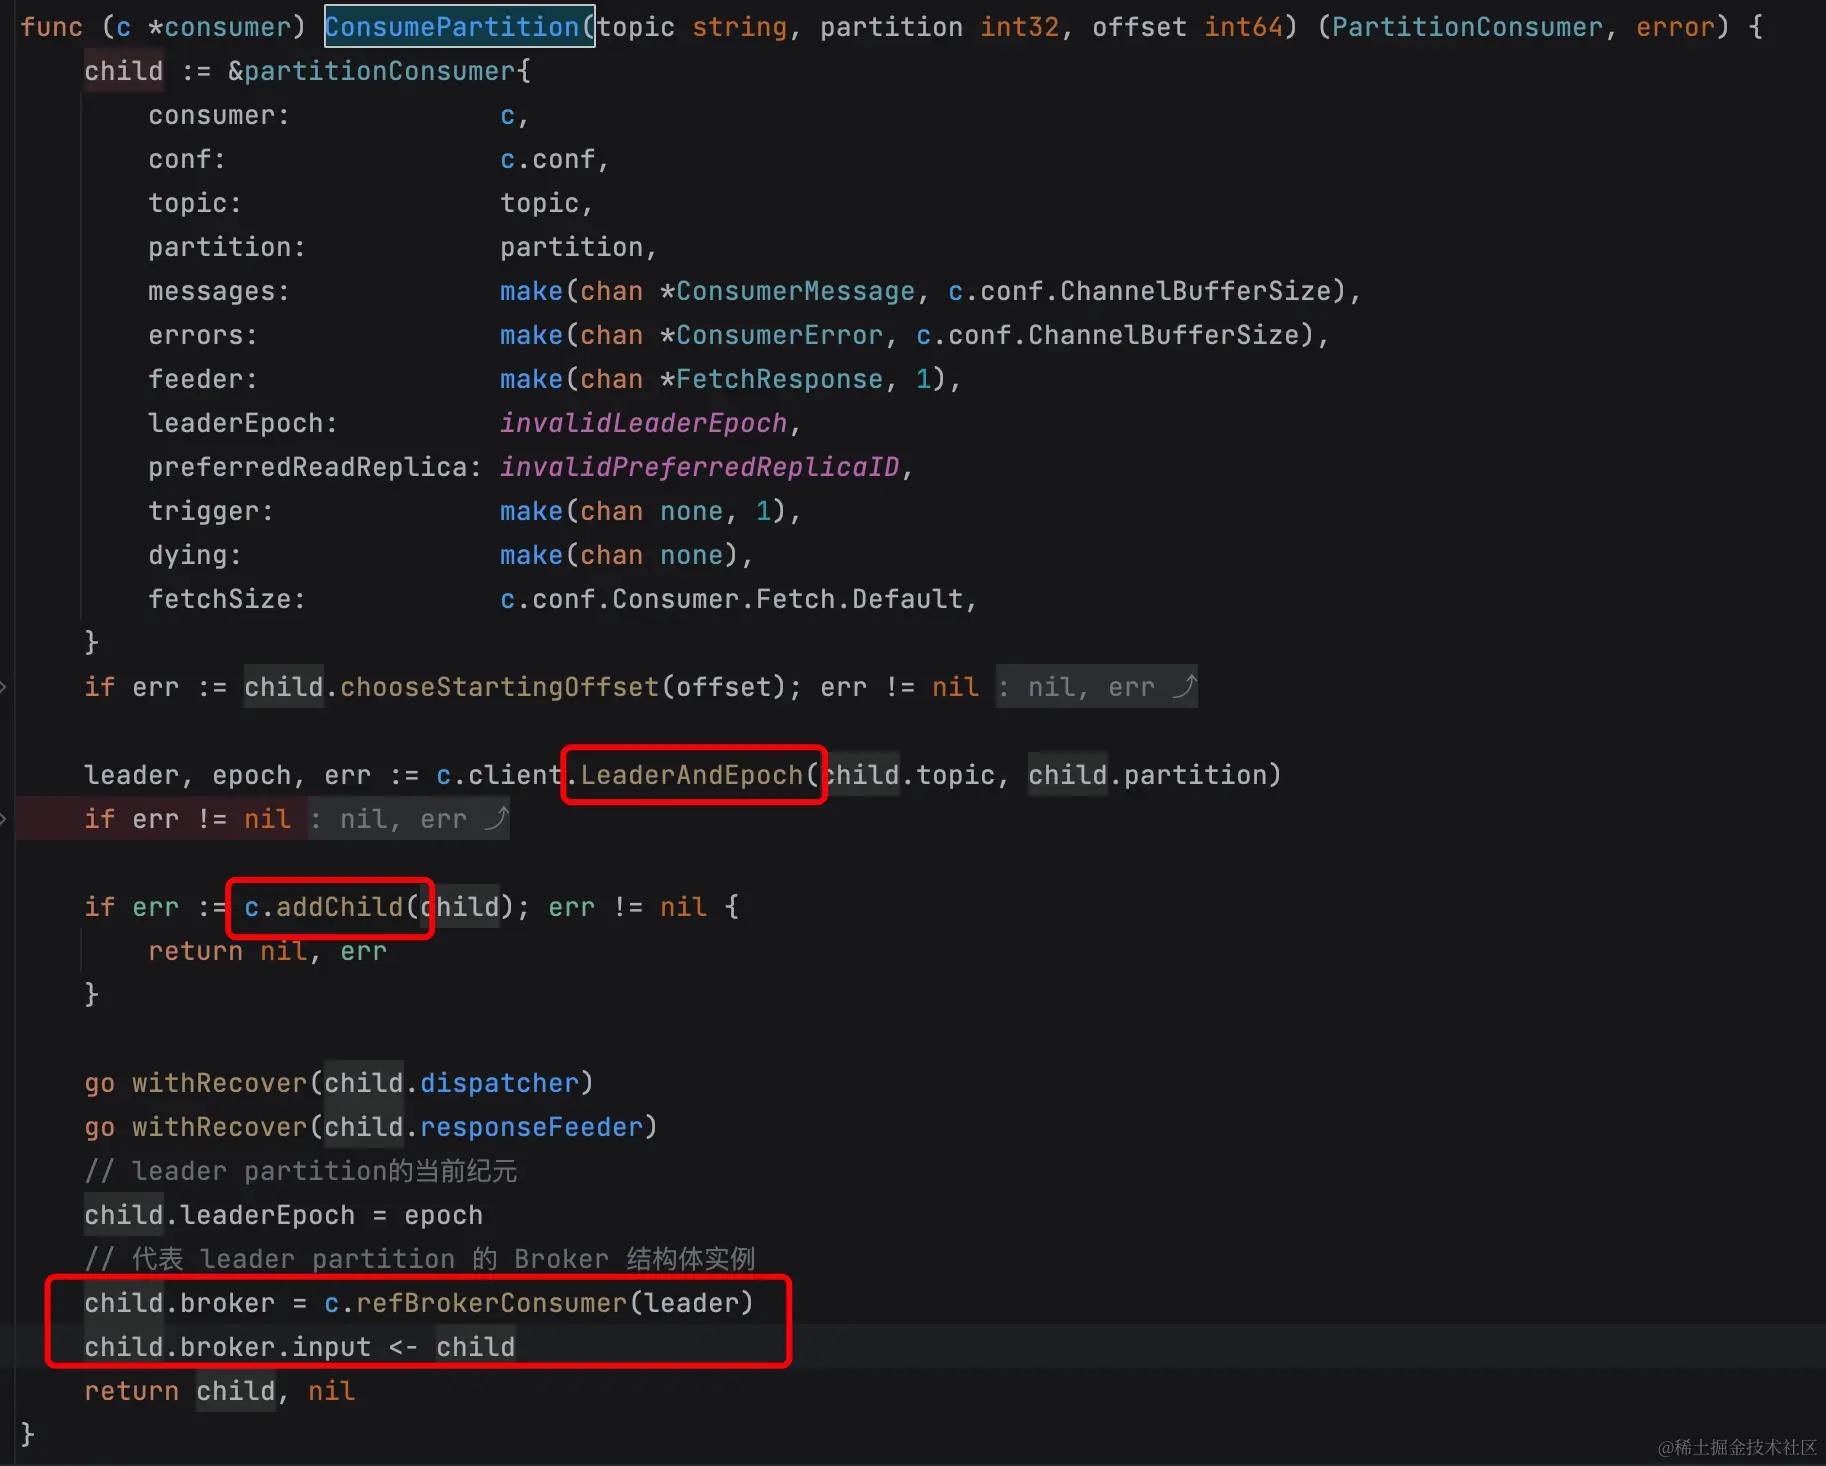This screenshot has width=1826, height=1466.
Task: Click the 'responseFeeder' method reference
Action: tap(531, 1127)
